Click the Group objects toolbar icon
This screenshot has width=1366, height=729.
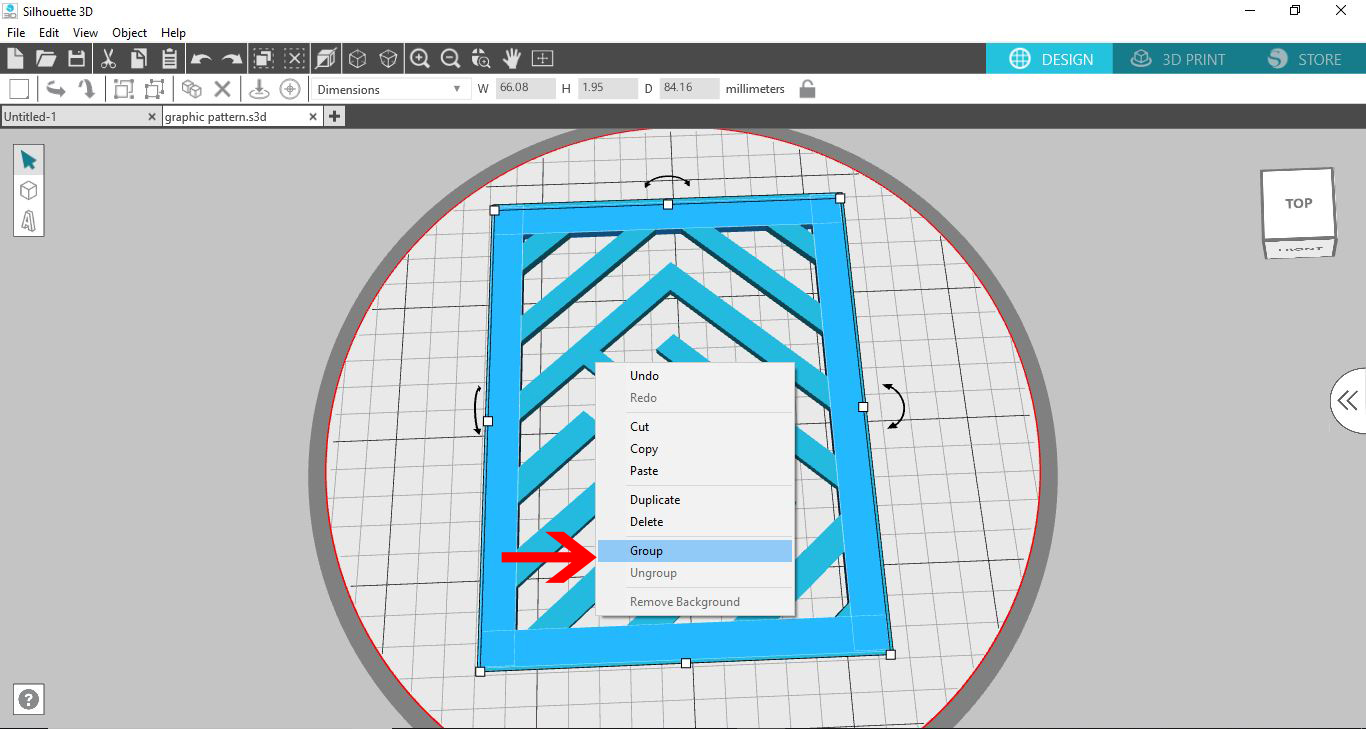click(123, 89)
